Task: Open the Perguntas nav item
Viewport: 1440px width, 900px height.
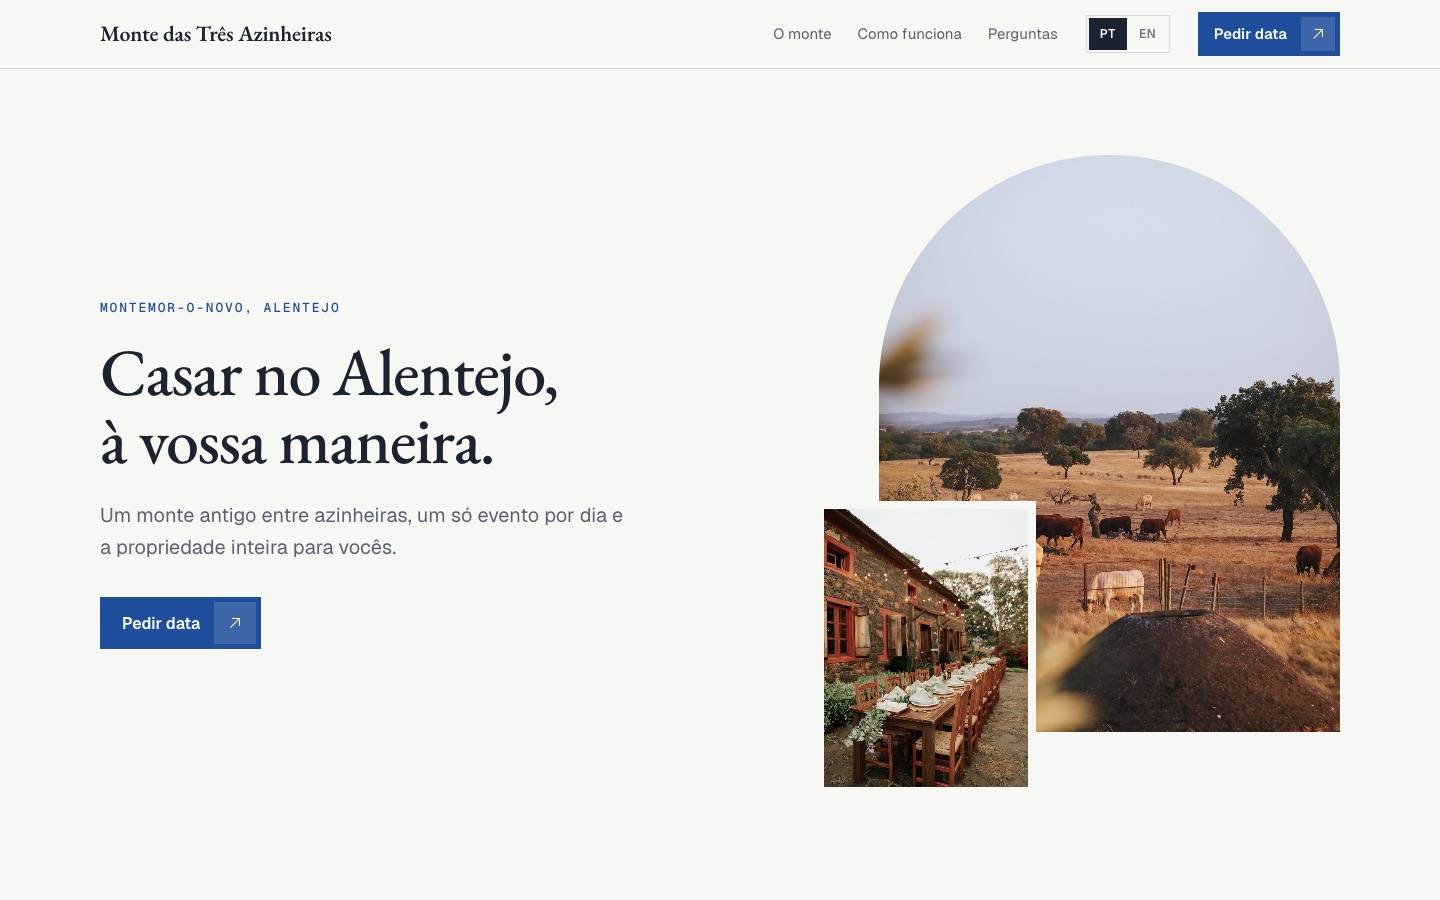Action: 1022,34
